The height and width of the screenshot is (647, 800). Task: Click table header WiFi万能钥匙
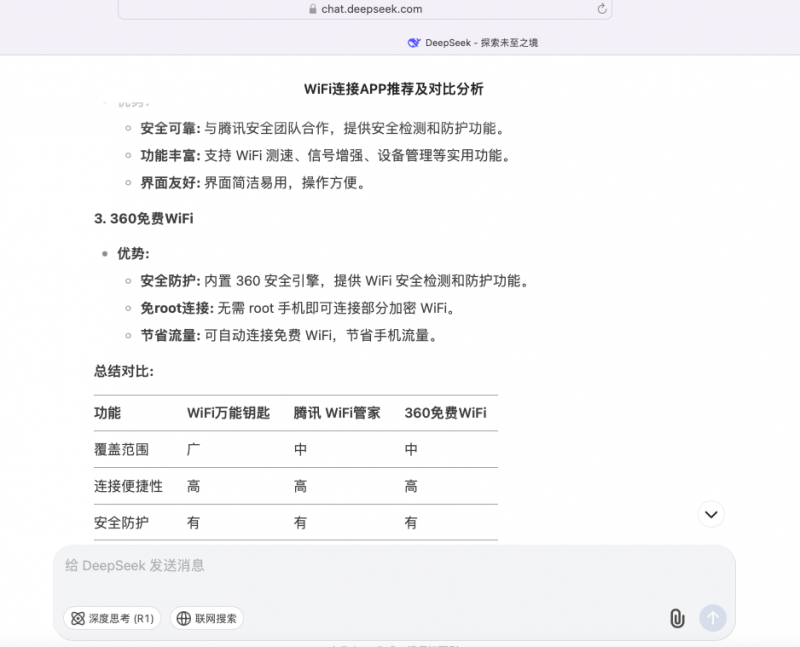click(x=228, y=413)
